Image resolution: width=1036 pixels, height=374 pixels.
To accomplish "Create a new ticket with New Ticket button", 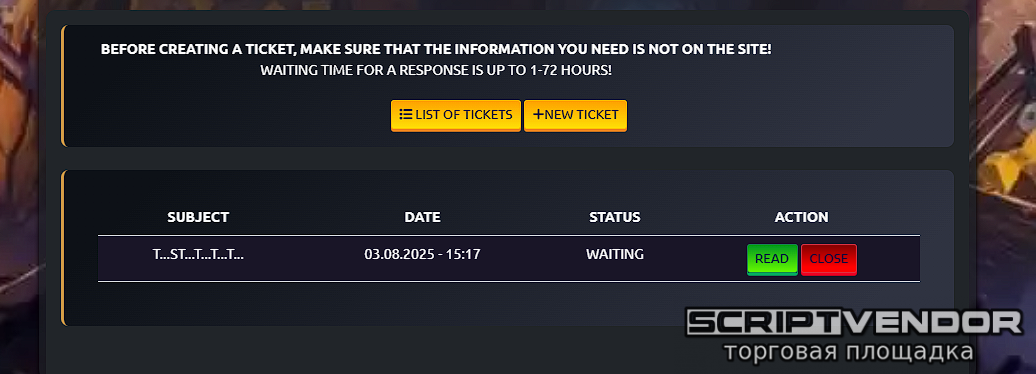I will coord(575,116).
